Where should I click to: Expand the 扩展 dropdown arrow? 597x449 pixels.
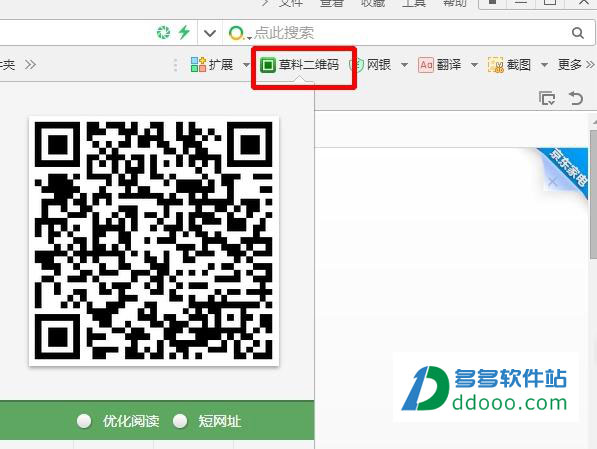coord(246,65)
